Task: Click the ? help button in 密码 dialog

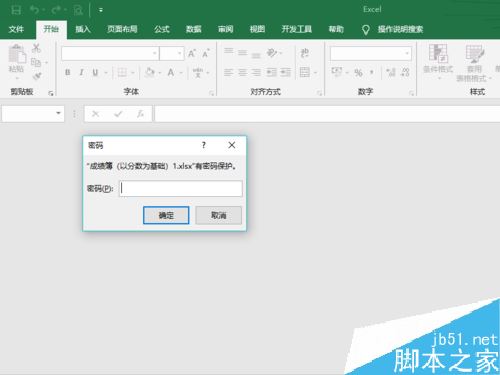Action: pos(204,145)
